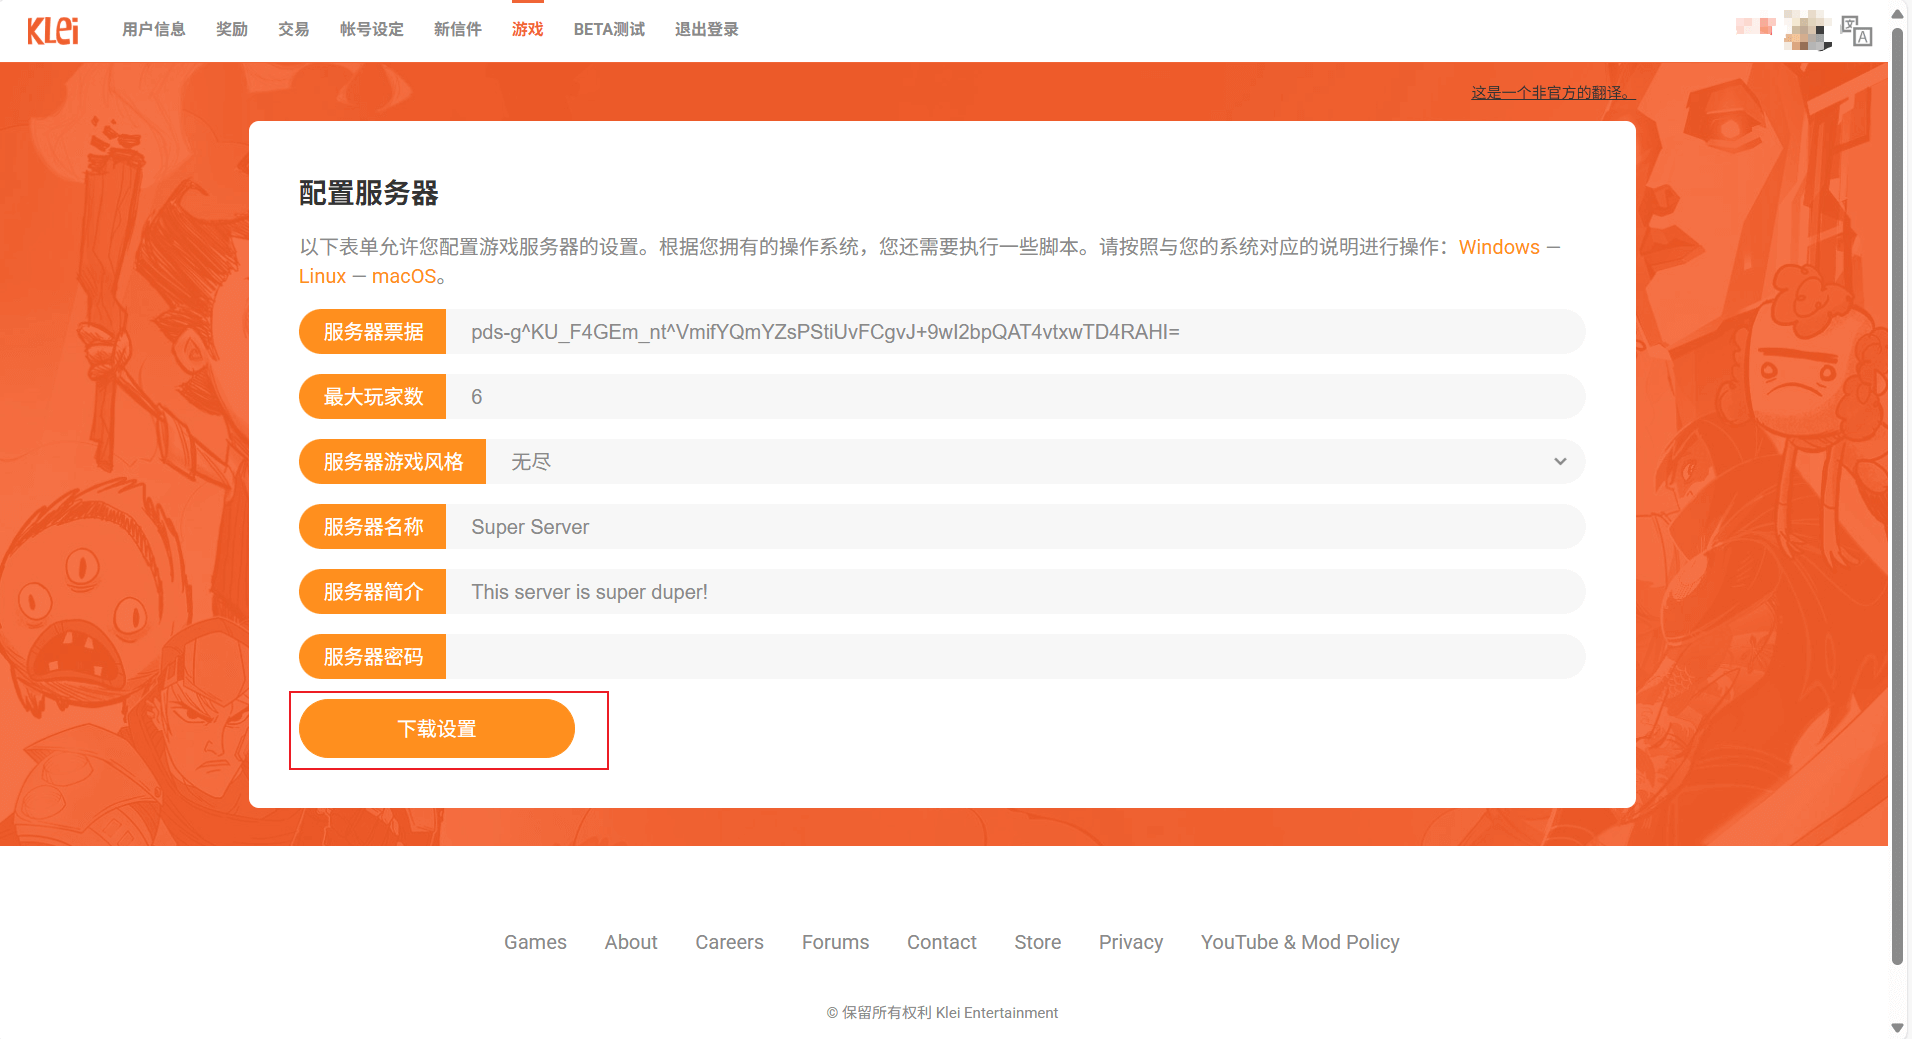Open the Contact footer link
The width and height of the screenshot is (1912, 1039).
point(941,942)
